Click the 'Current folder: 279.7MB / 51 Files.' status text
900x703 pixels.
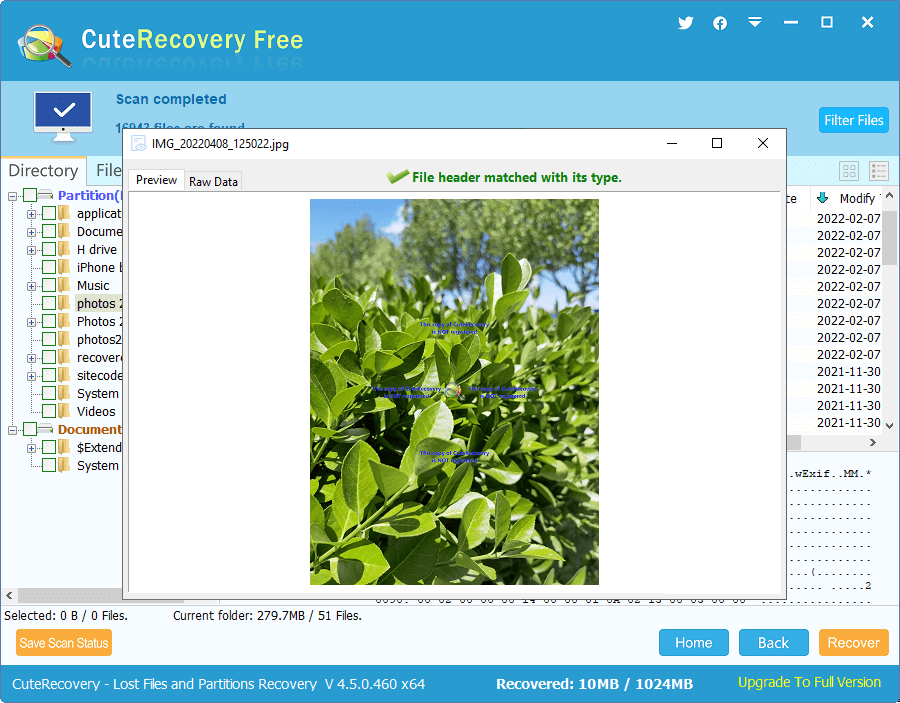[x=267, y=616]
